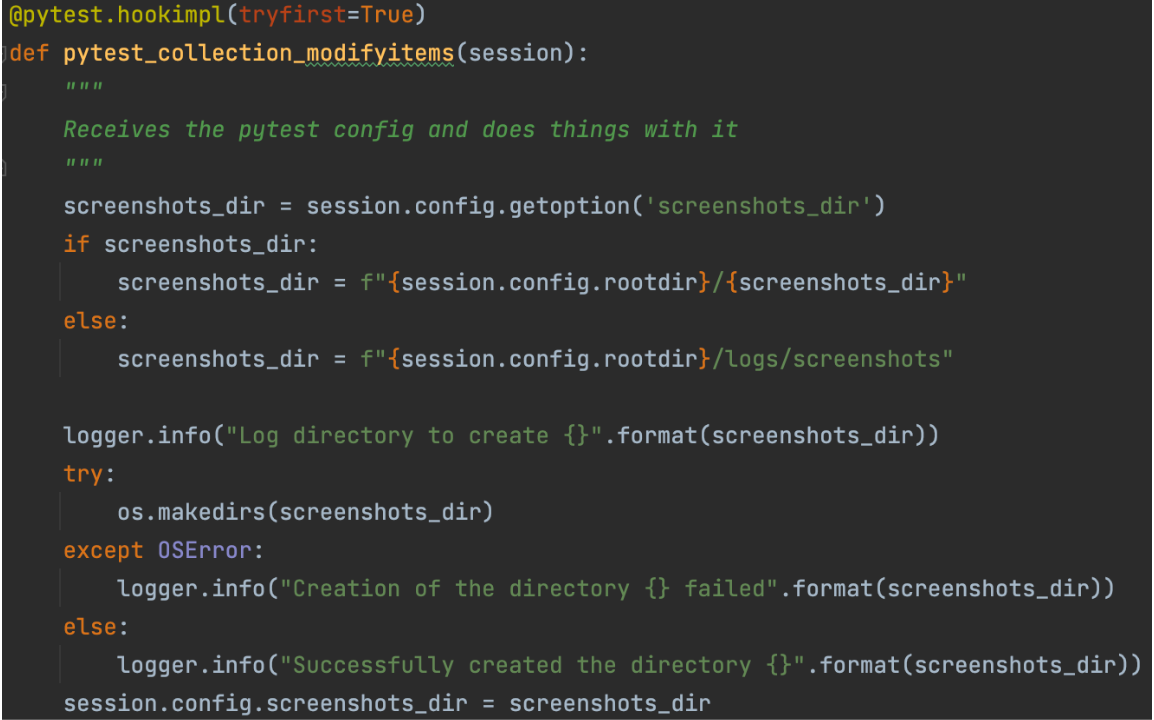Click the getoption method call
Screen dimensions: 1154x720
tap(568, 206)
